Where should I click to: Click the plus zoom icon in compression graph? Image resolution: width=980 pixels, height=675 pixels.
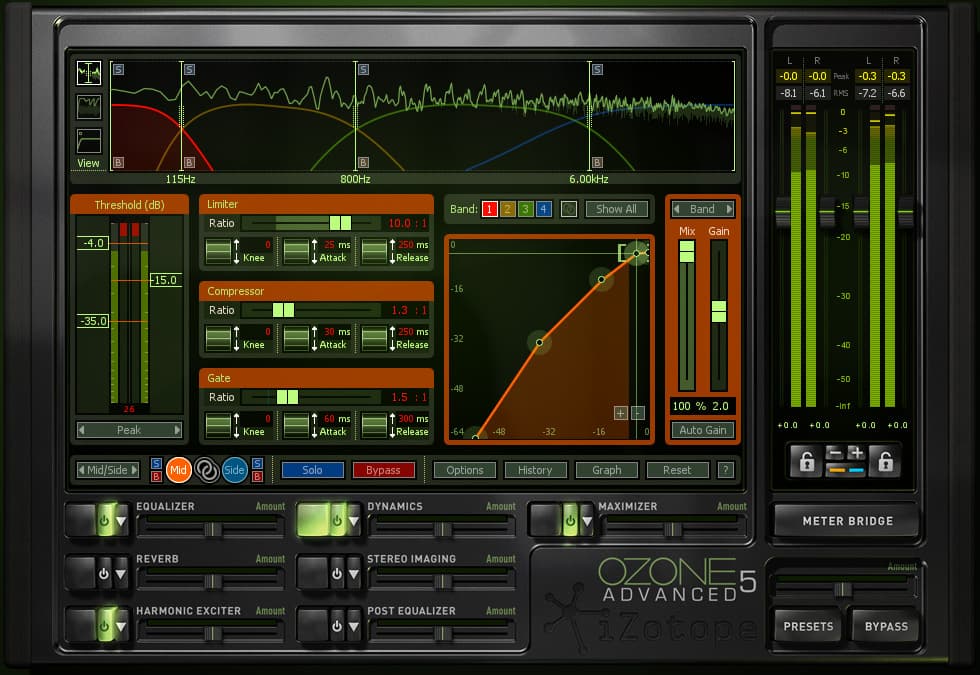(620, 413)
